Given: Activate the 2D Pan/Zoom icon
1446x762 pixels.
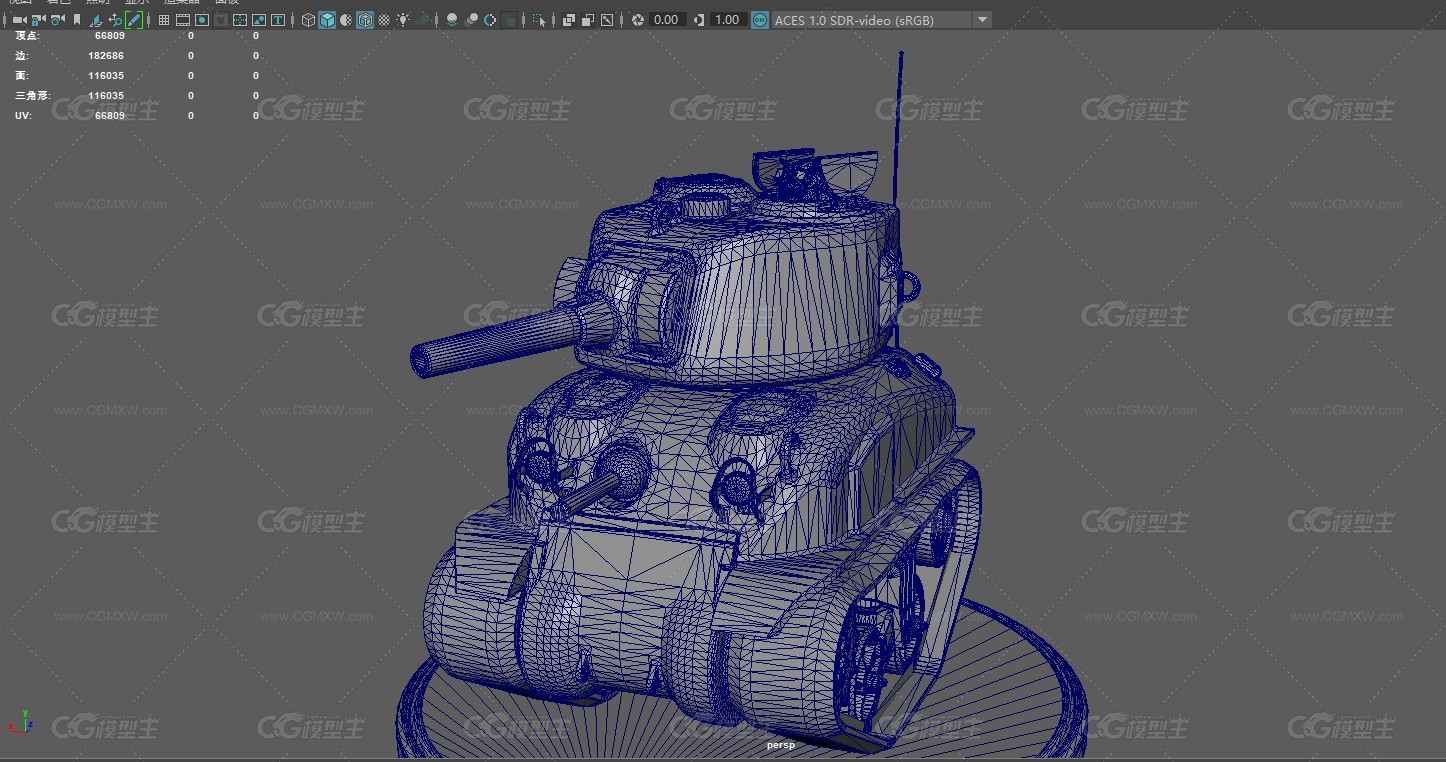Looking at the screenshot, I should [x=114, y=20].
